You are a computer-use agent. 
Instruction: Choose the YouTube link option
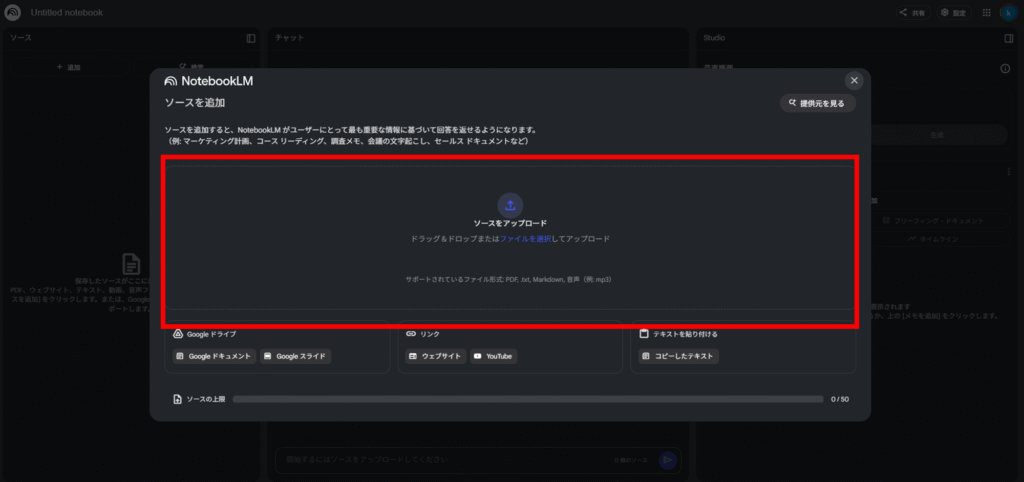pos(493,357)
